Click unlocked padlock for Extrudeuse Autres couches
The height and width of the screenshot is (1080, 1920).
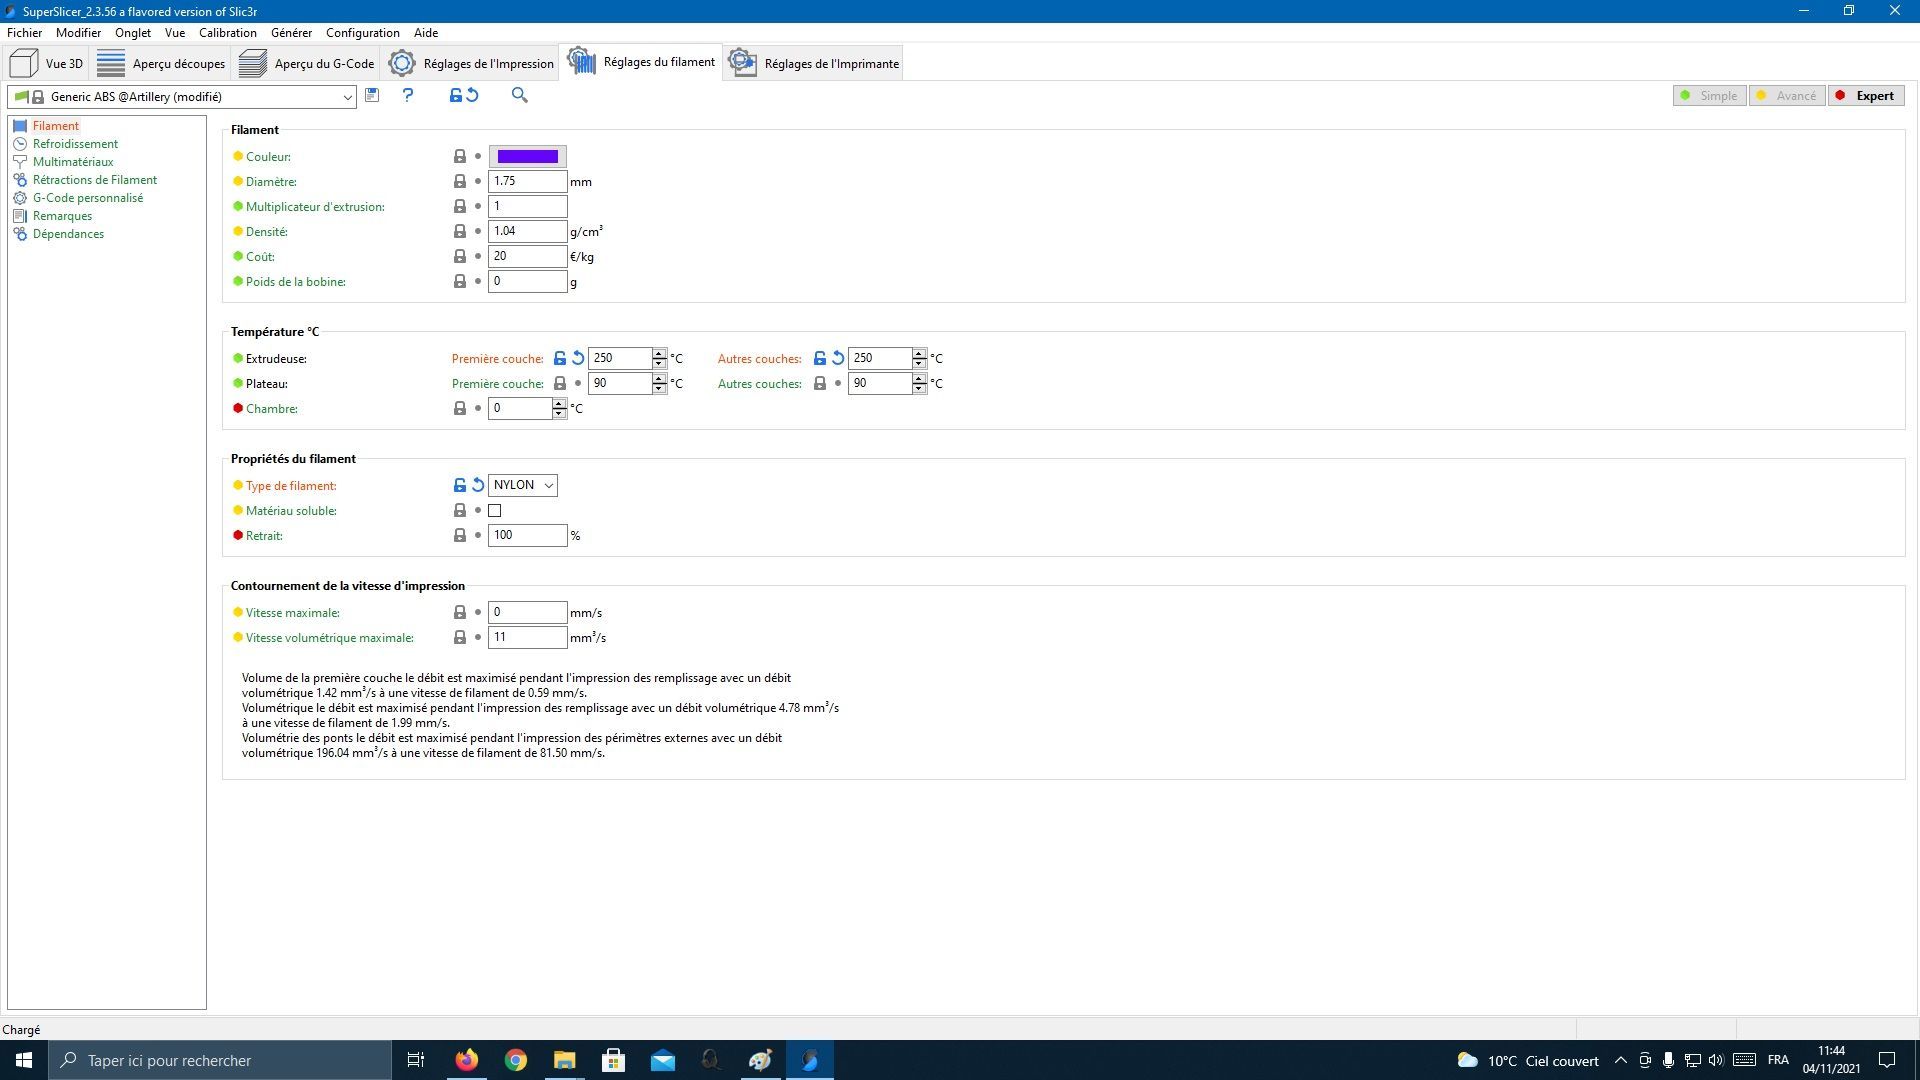point(820,358)
